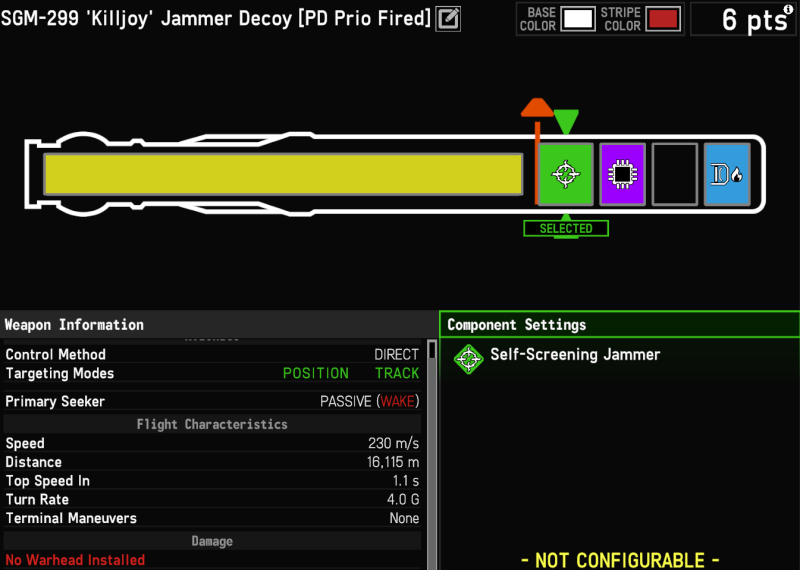Click the 'POSITION' targeting mode text
Viewport: 800px width, 570px height.
[316, 374]
